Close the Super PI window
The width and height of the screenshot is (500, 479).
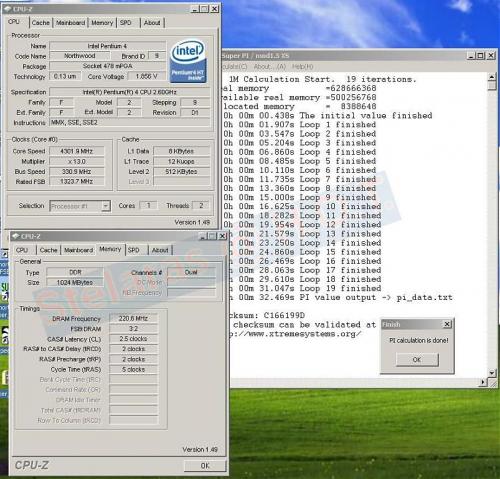pos(491,56)
